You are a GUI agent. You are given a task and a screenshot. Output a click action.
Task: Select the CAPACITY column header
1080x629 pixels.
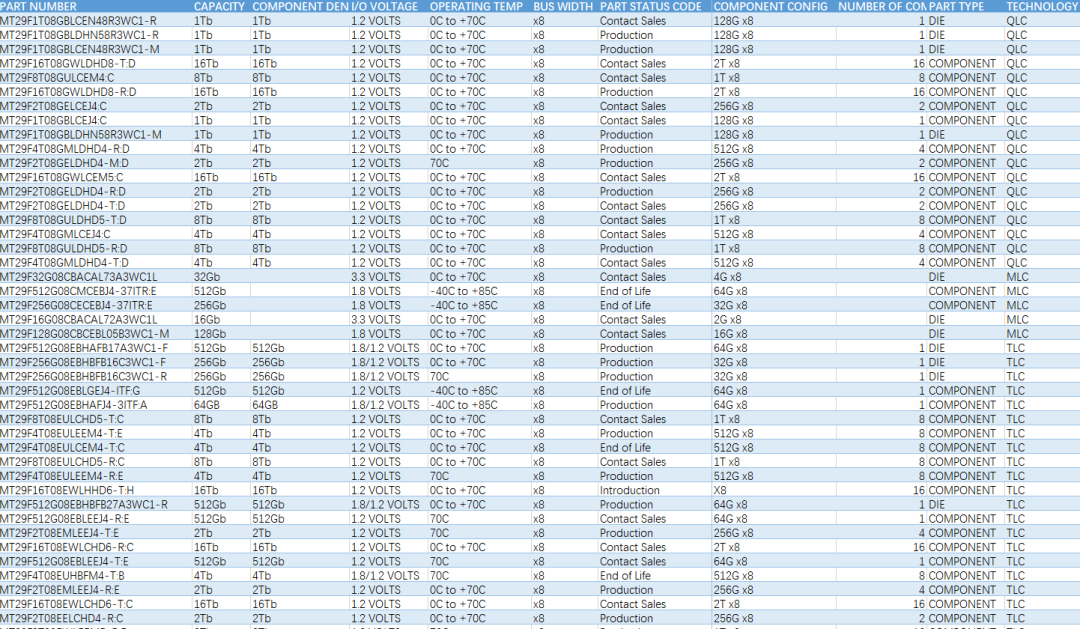(218, 6)
